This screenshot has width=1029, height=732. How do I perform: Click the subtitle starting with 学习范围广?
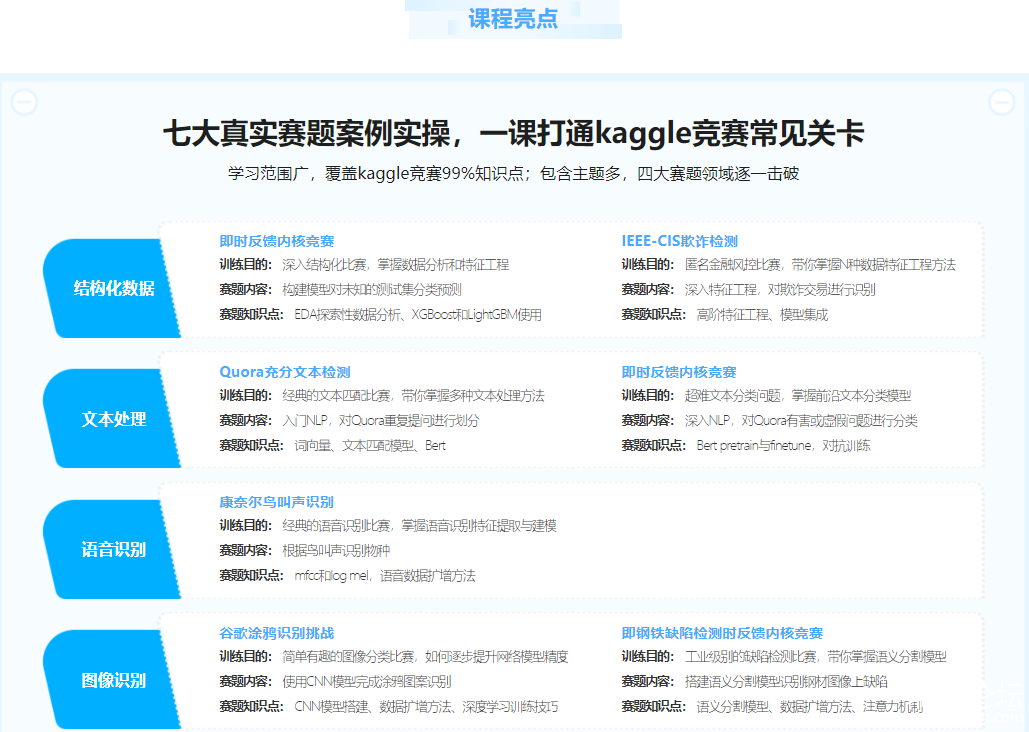(x=513, y=174)
